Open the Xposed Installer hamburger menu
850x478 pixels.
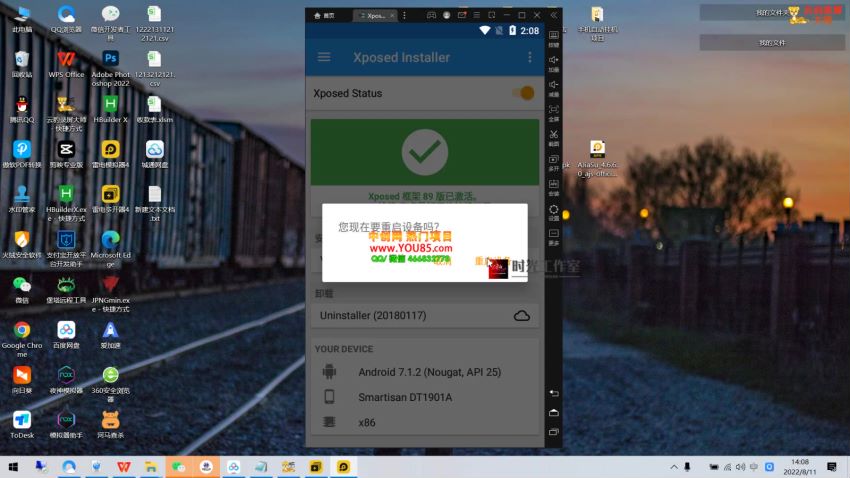pos(324,57)
